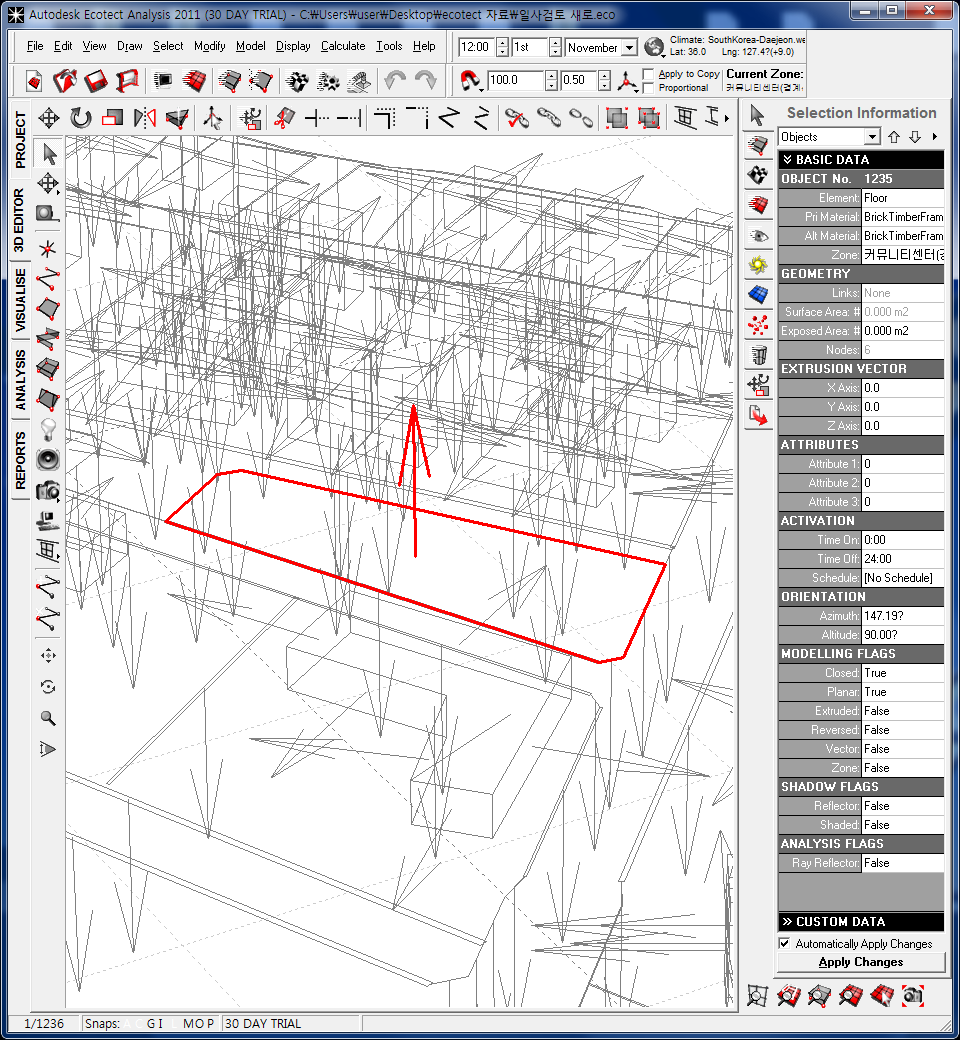This screenshot has height=1040, width=960.
Task: Open the Calculate menu
Action: tap(343, 46)
